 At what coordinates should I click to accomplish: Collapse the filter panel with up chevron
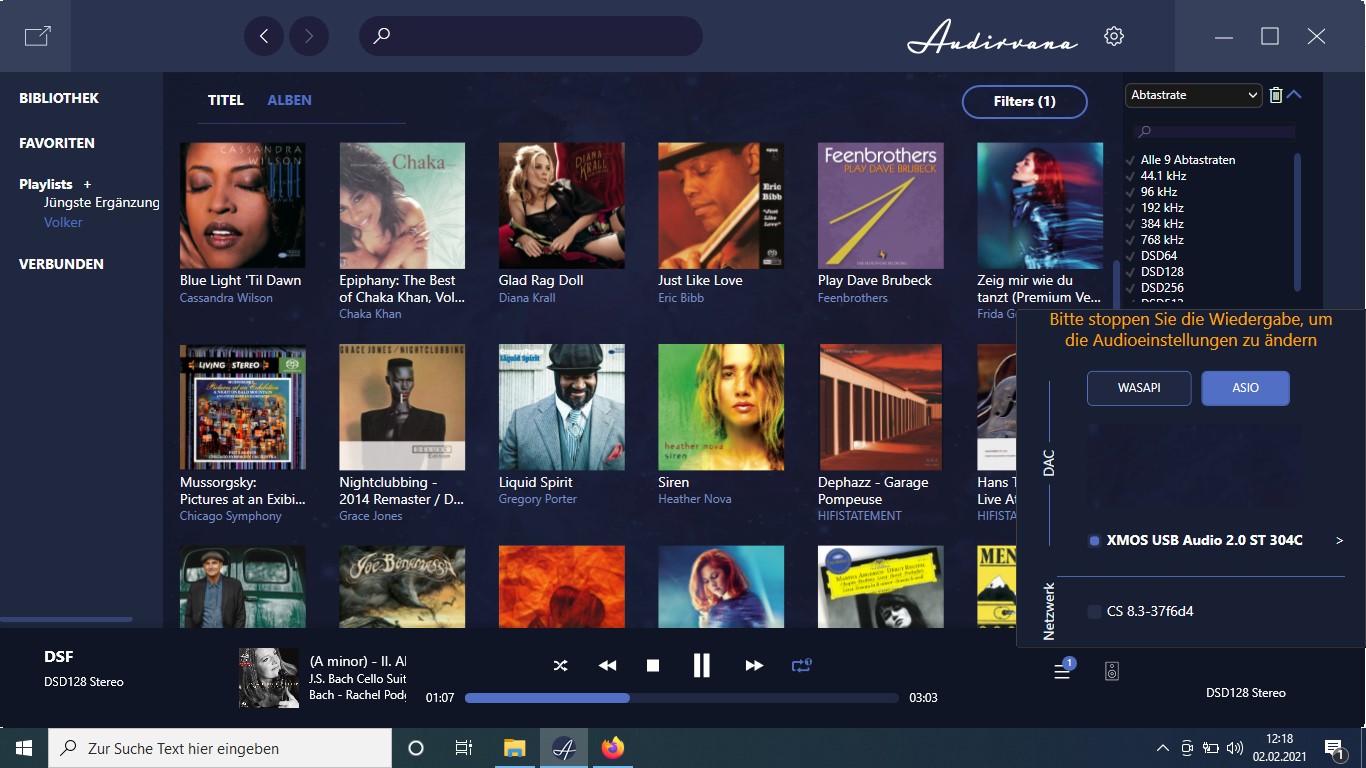(1294, 95)
